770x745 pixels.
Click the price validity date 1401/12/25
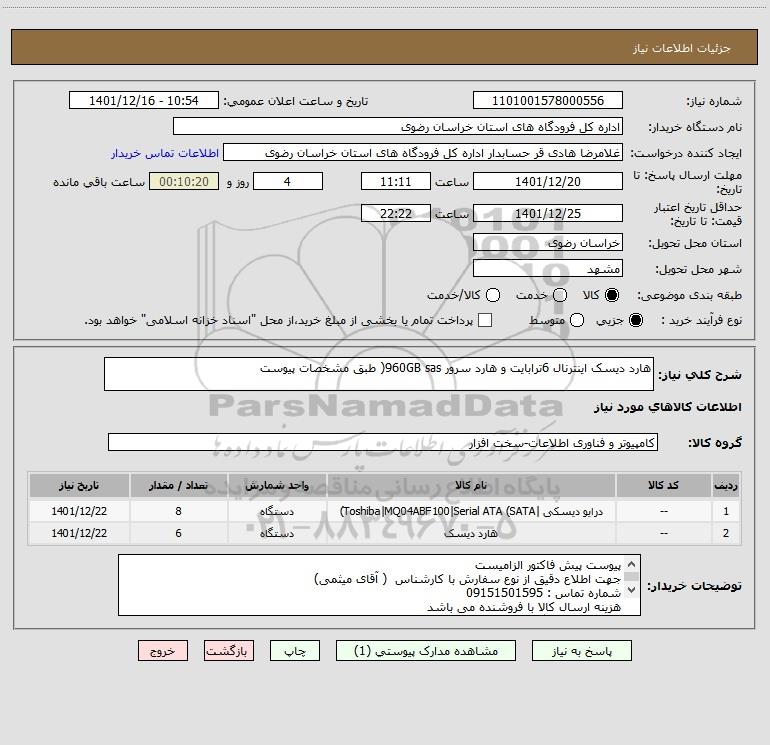tap(548, 213)
